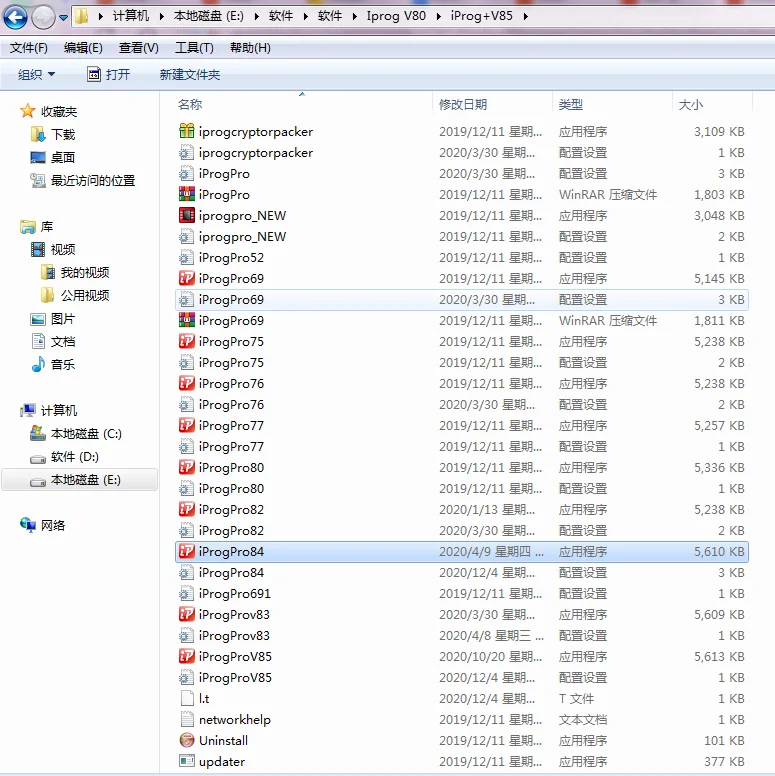
Task: Click the iProgPro69 WinRAR archive icon
Action: (187, 320)
